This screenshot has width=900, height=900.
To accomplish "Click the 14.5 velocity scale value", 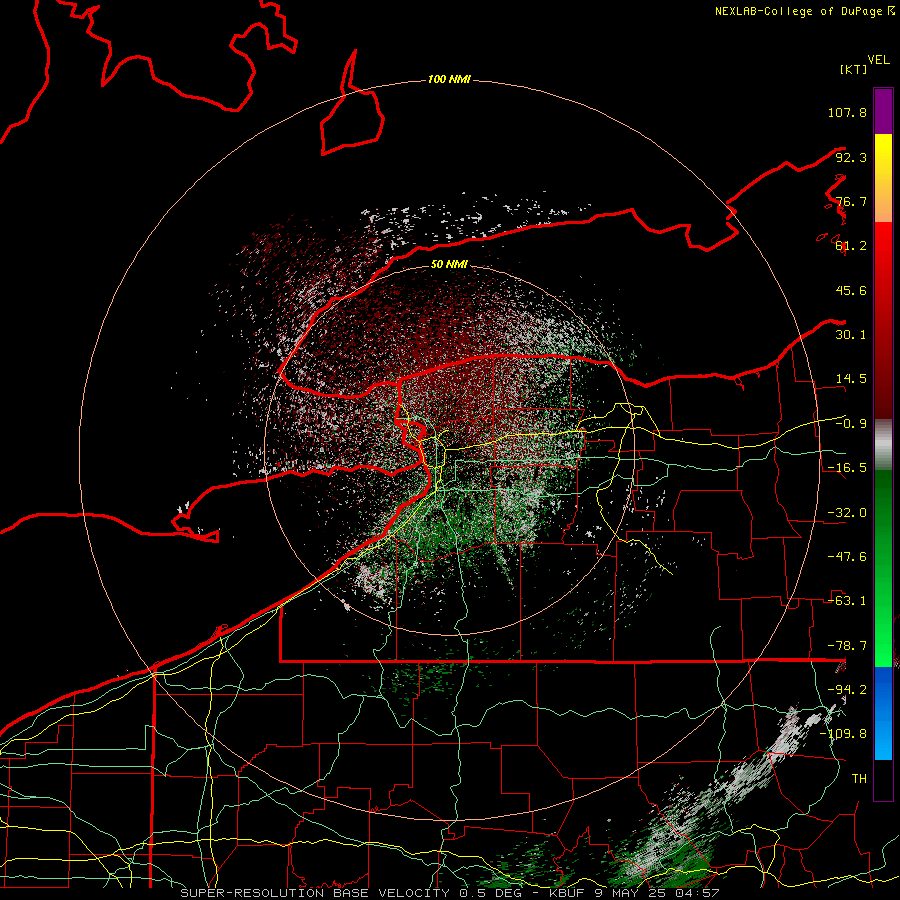I will 851,379.
